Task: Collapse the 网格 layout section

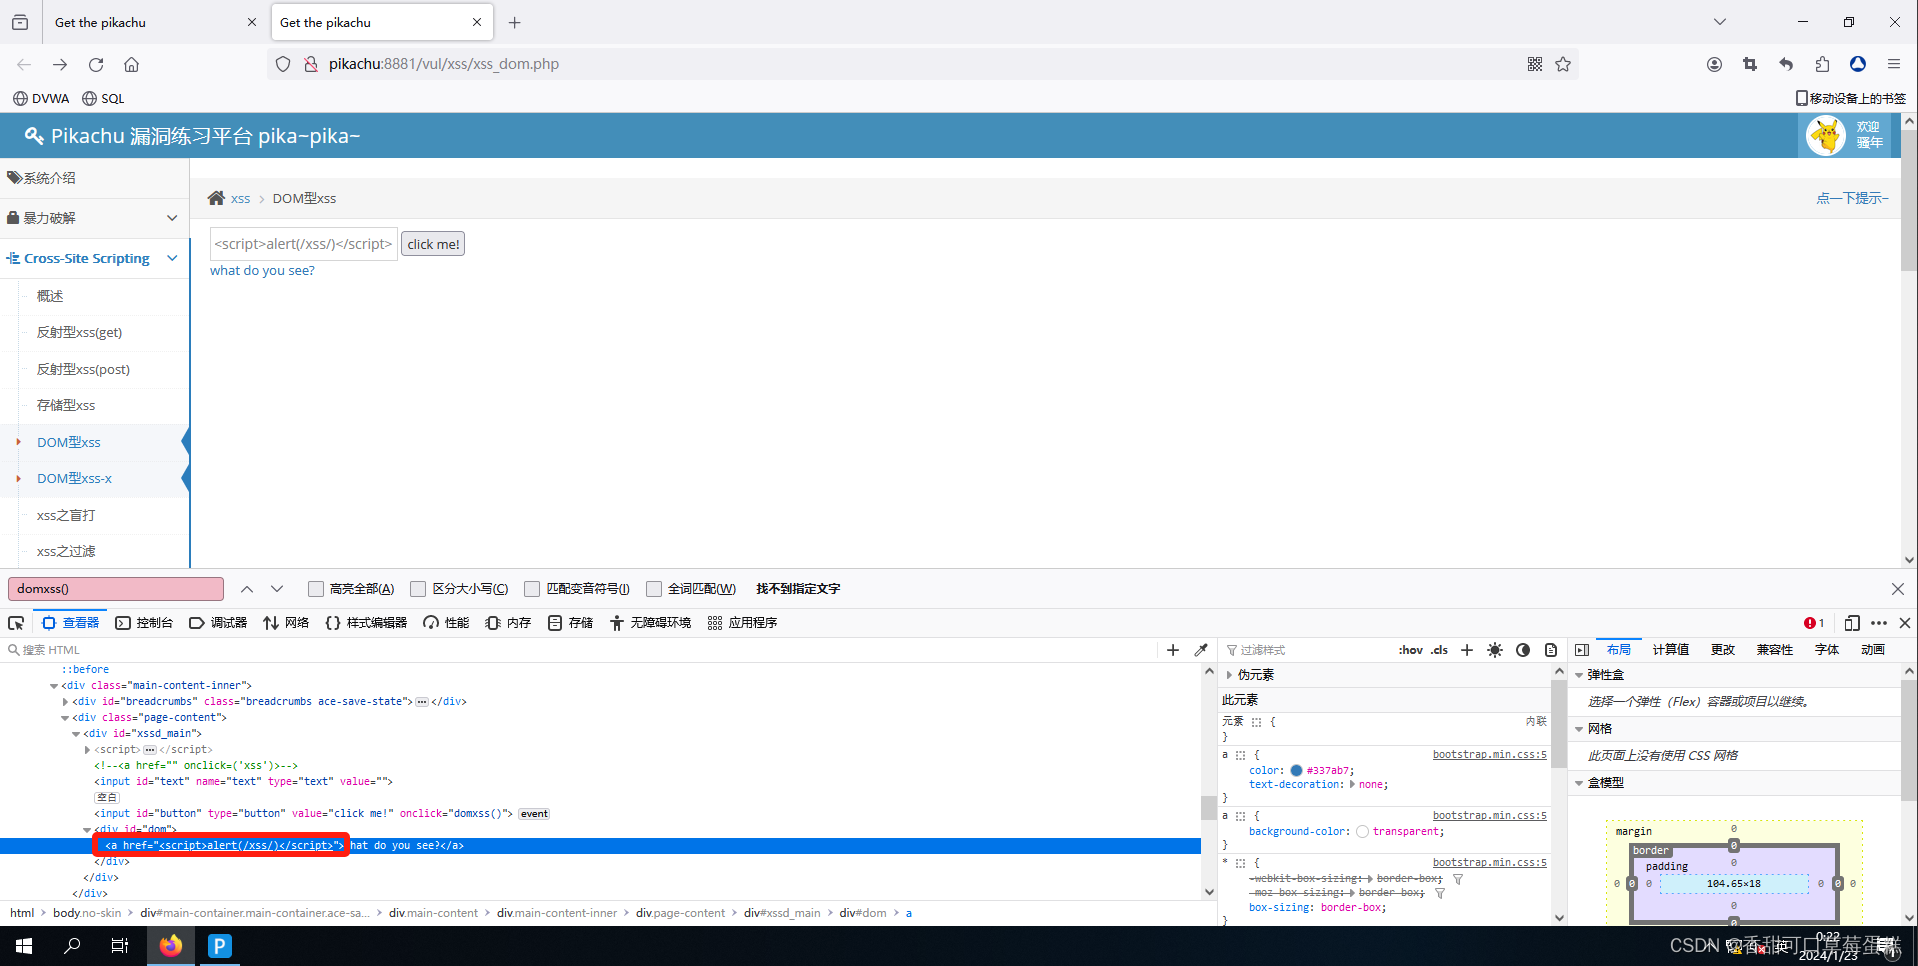Action: point(1580,729)
